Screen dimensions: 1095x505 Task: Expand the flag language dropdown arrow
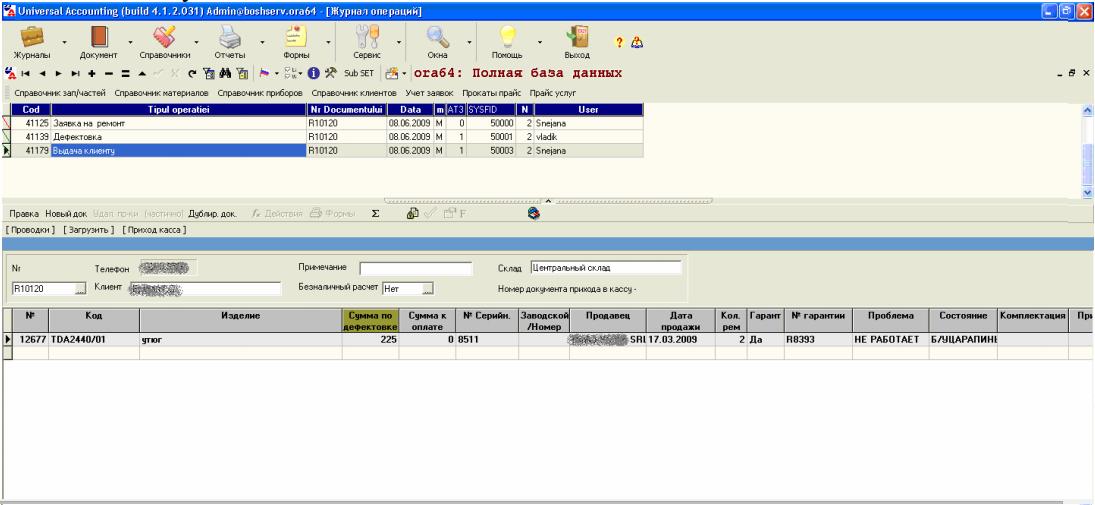tap(277, 73)
